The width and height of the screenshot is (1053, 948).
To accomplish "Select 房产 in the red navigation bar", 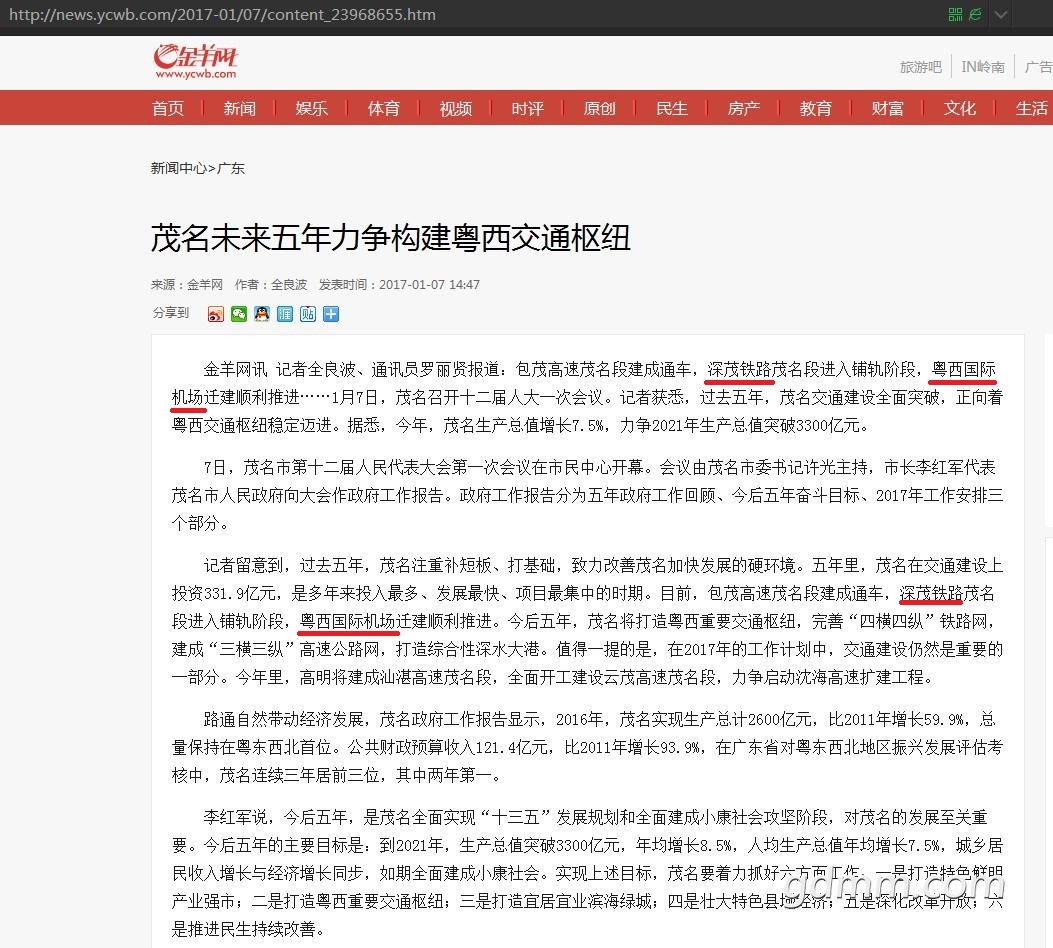I will [x=744, y=108].
